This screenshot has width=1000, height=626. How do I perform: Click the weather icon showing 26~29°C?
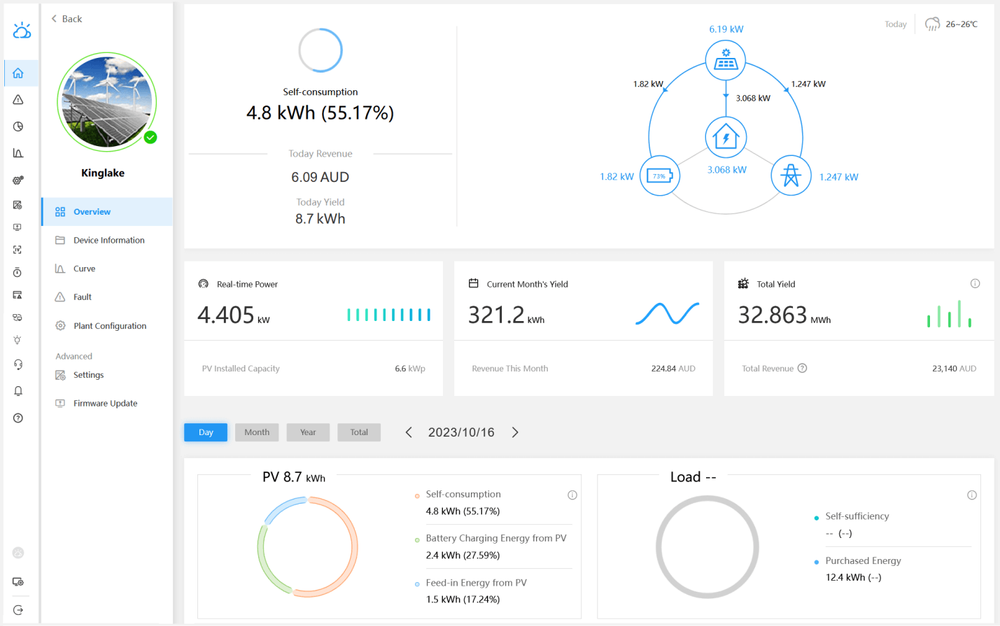click(x=933, y=23)
